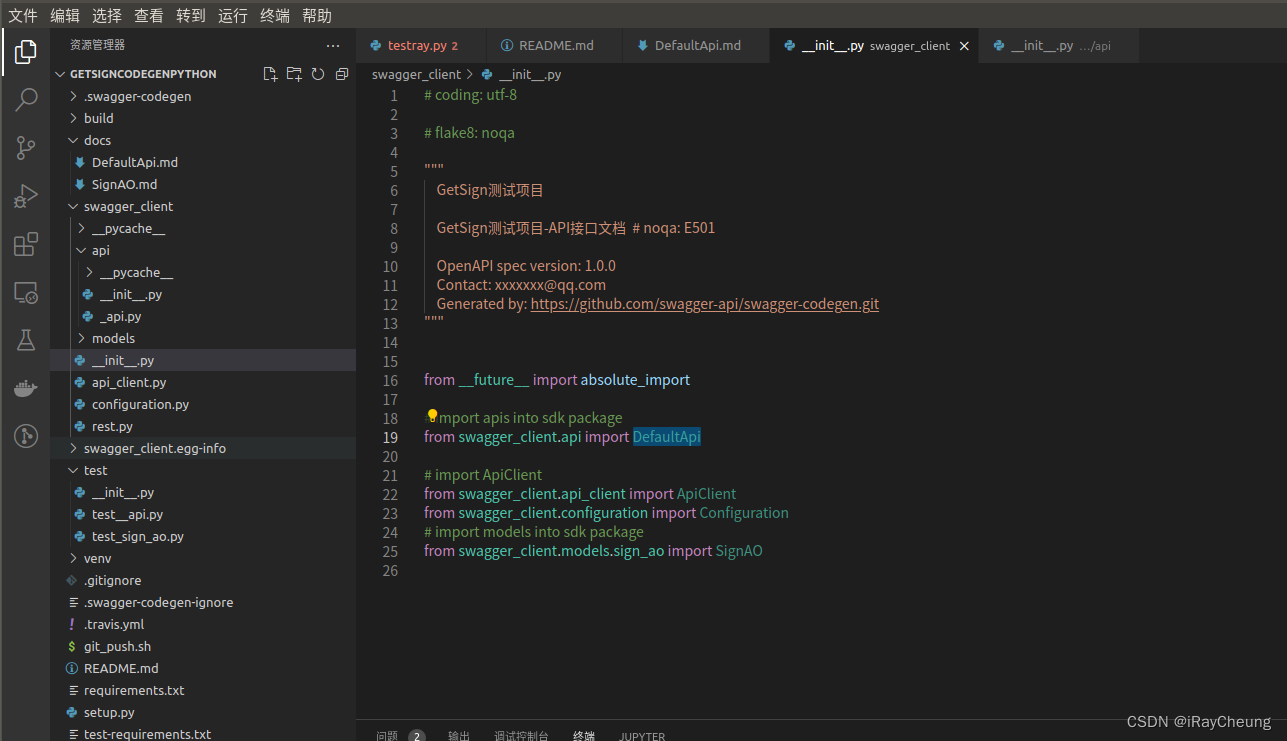Viewport: 1287px width, 741px height.
Task: Open the 帮助 menu
Action: click(x=317, y=15)
